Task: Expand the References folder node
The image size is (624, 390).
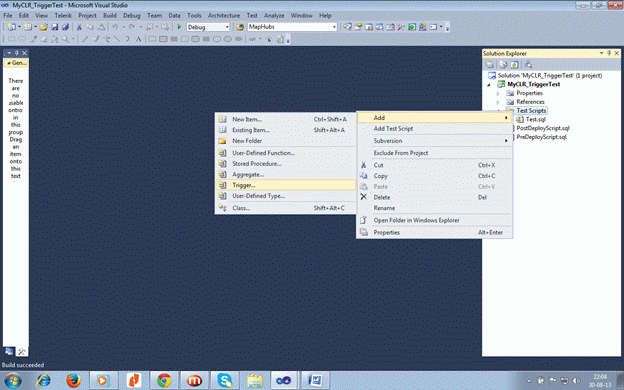Action: tap(498, 102)
